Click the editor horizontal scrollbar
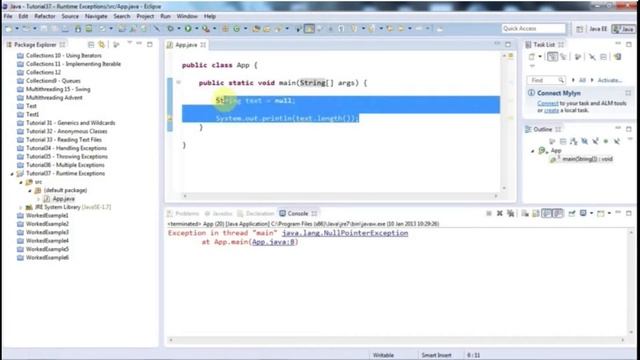The image size is (640, 360). tap(340, 196)
